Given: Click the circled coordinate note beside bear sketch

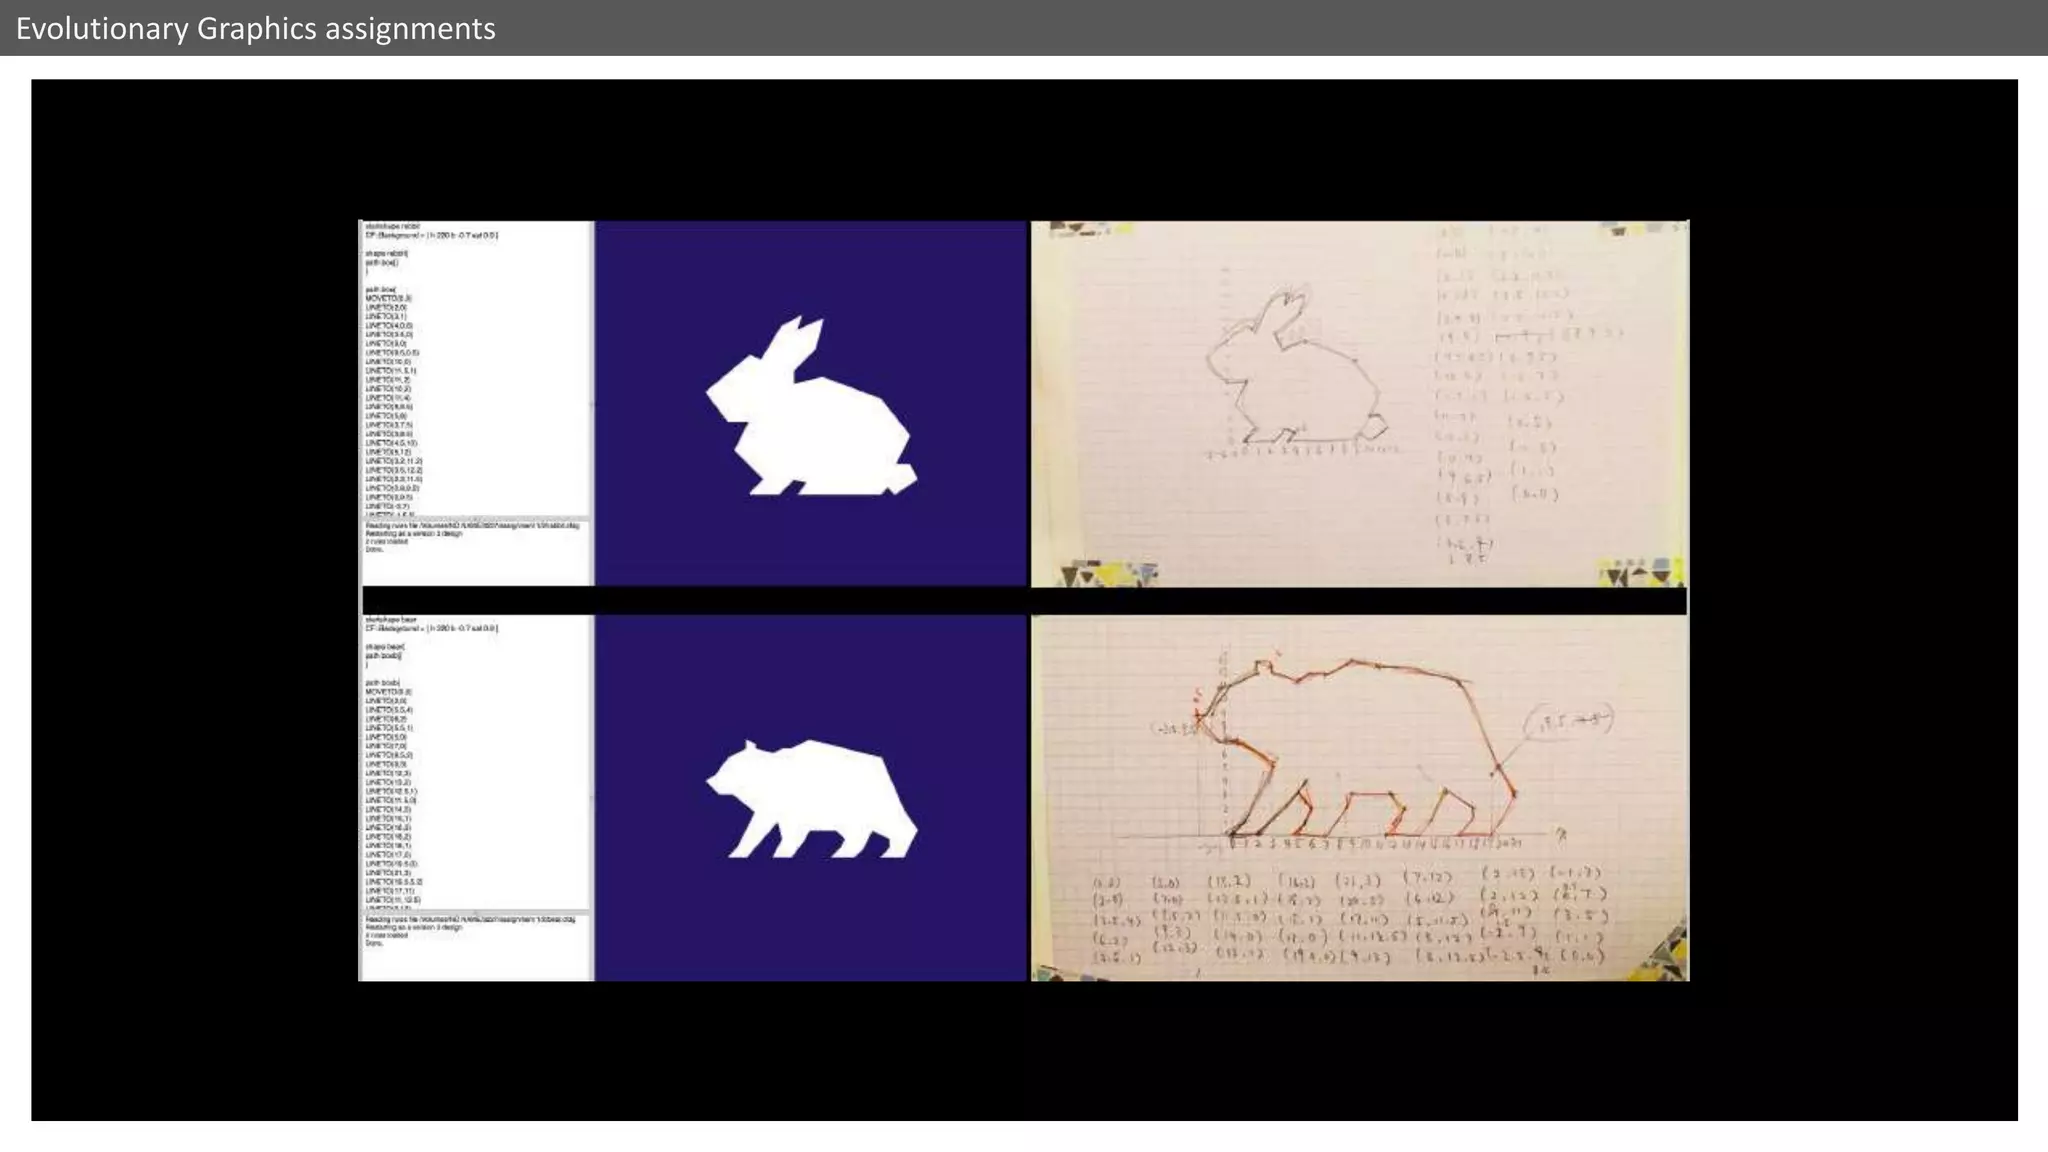Looking at the screenshot, I should (1569, 722).
